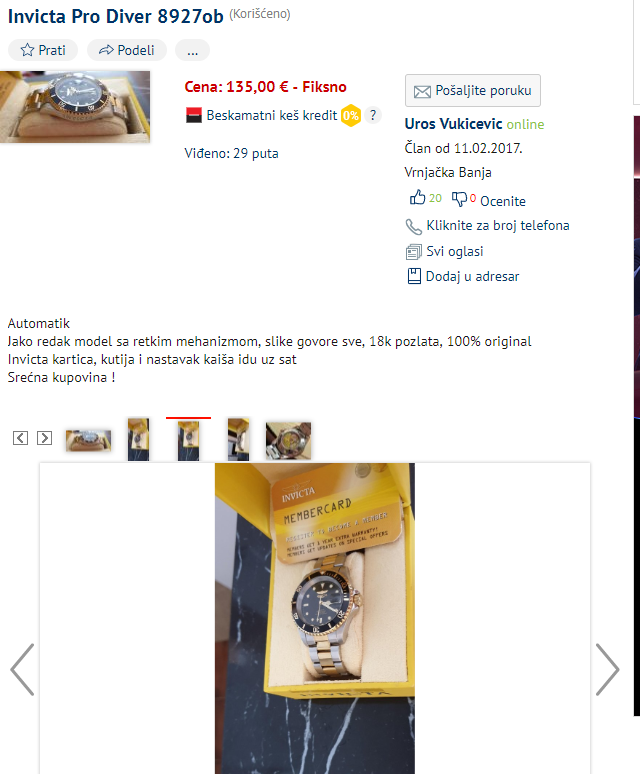This screenshot has height=774, width=640.
Task: Click the thumbs down rating icon
Action: tap(459, 199)
